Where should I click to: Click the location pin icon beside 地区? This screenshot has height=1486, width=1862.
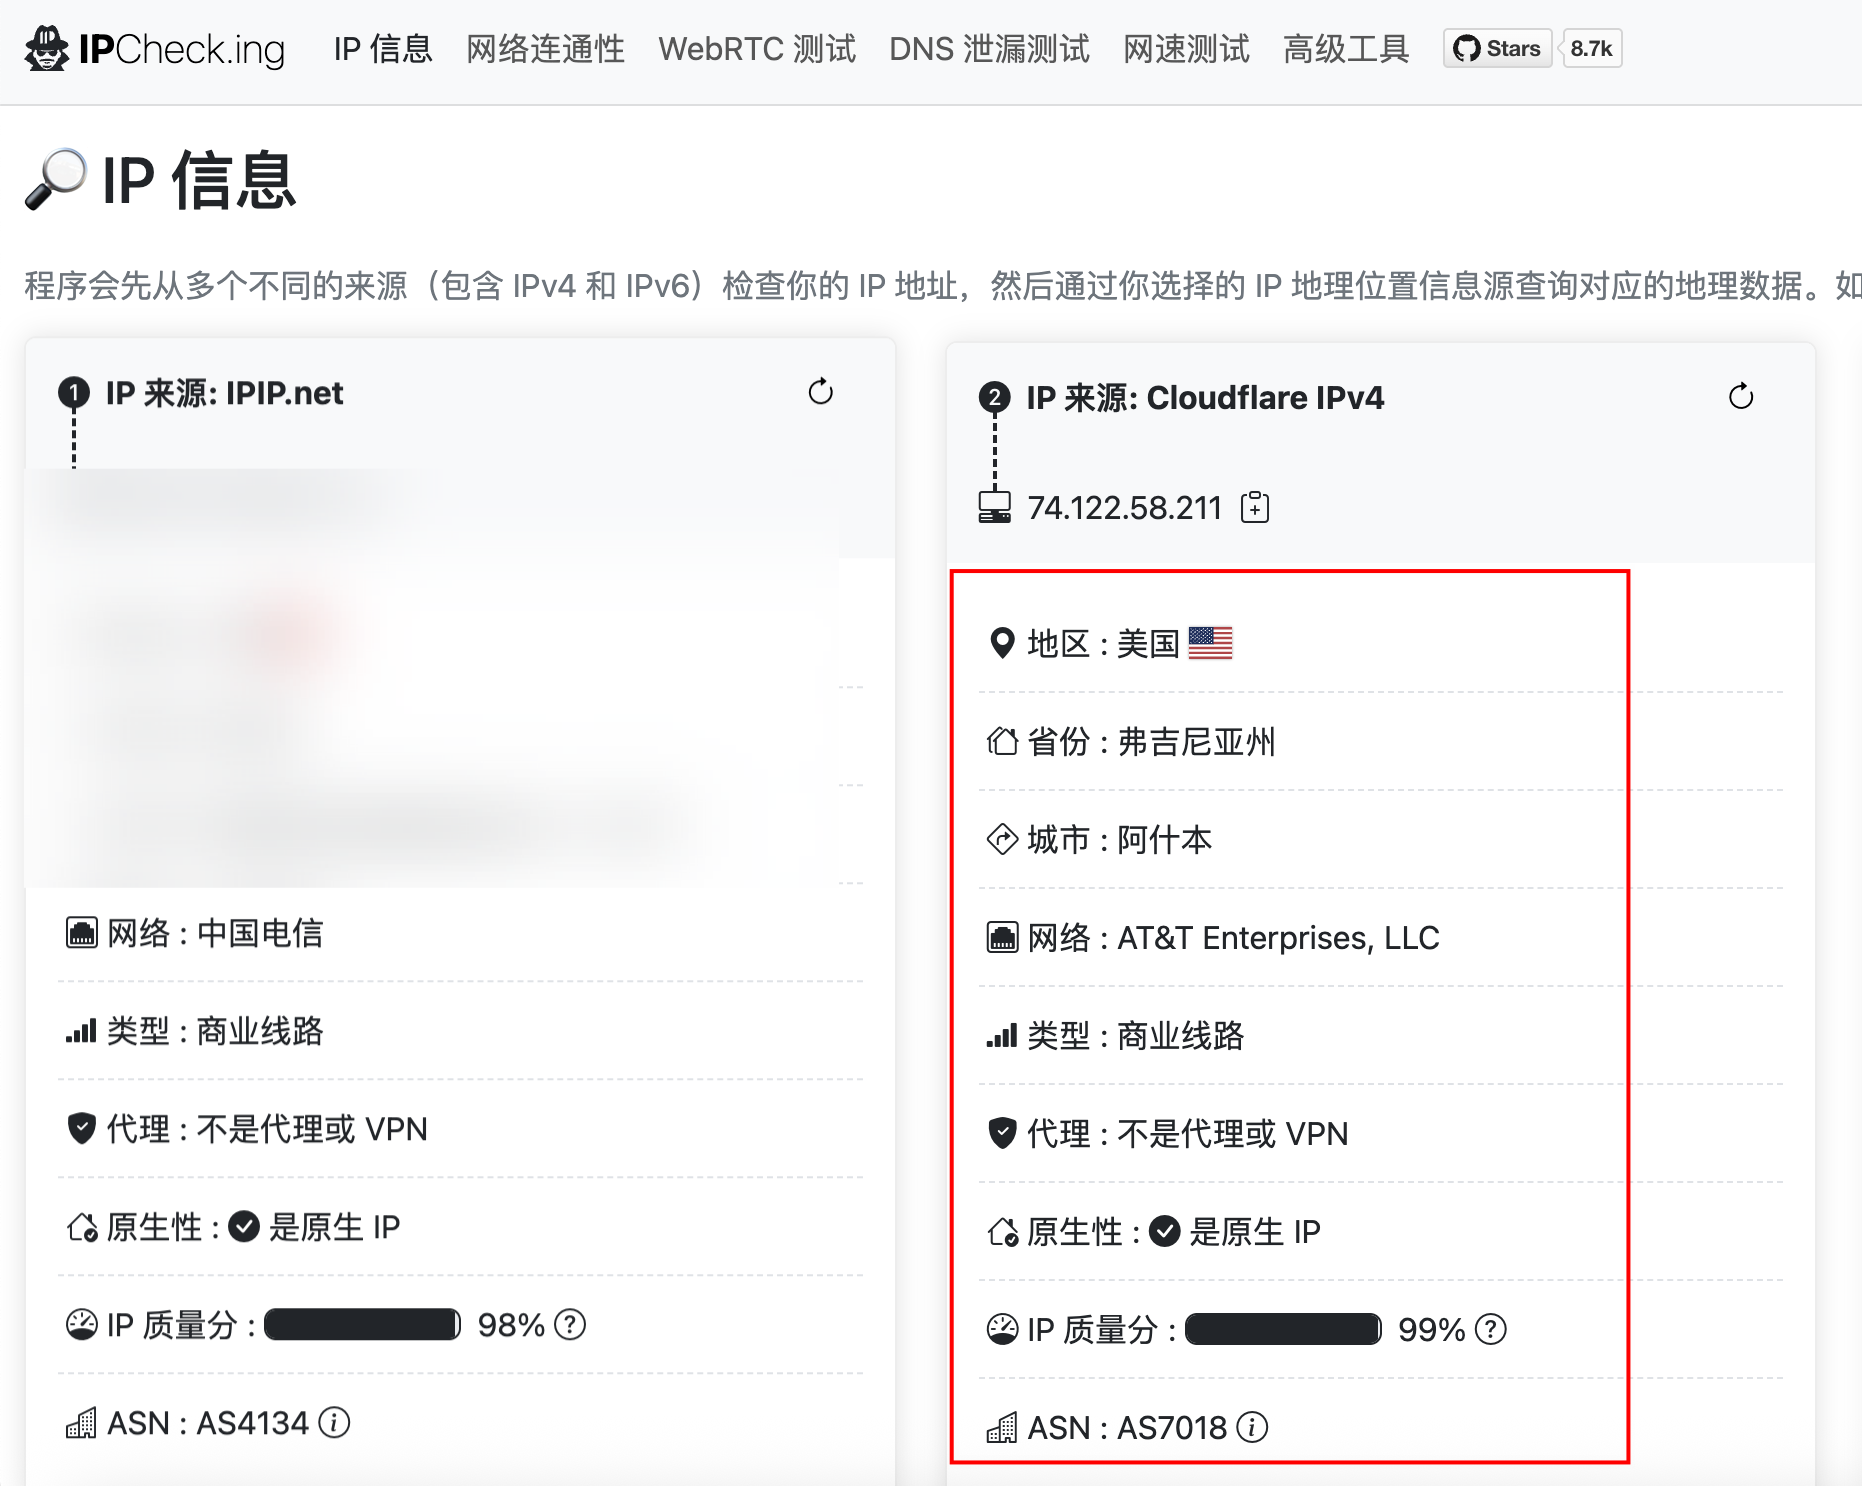click(x=1000, y=643)
